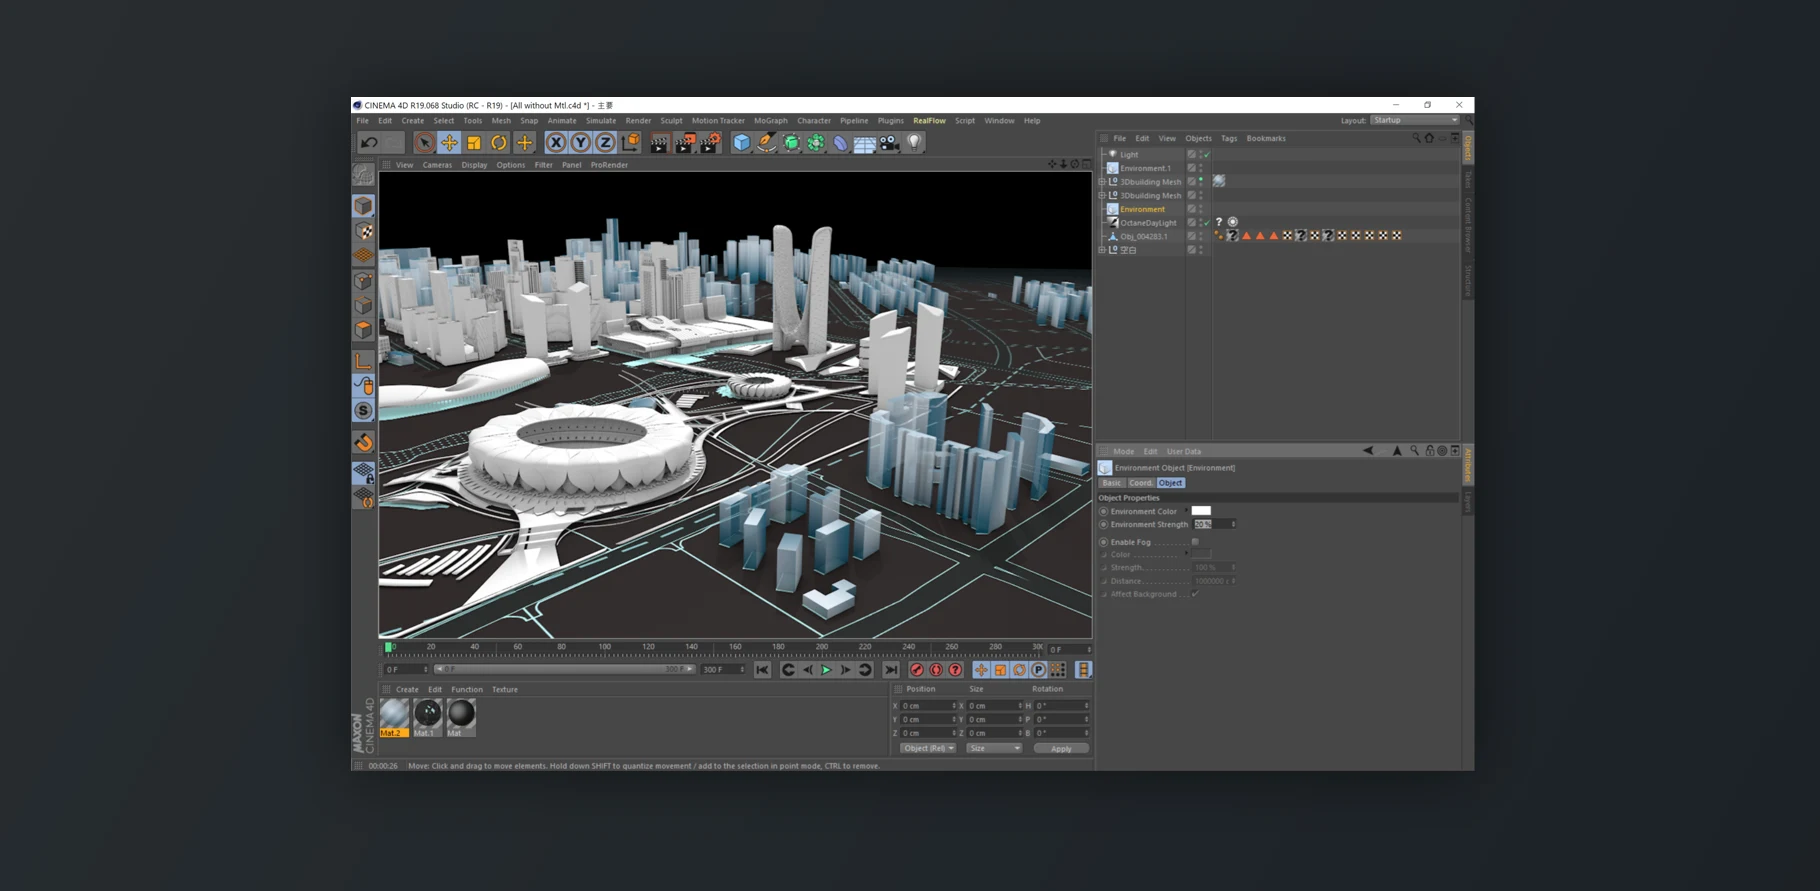Image resolution: width=1820 pixels, height=891 pixels.
Task: Open the Deformer bend object icon
Action: (x=840, y=143)
